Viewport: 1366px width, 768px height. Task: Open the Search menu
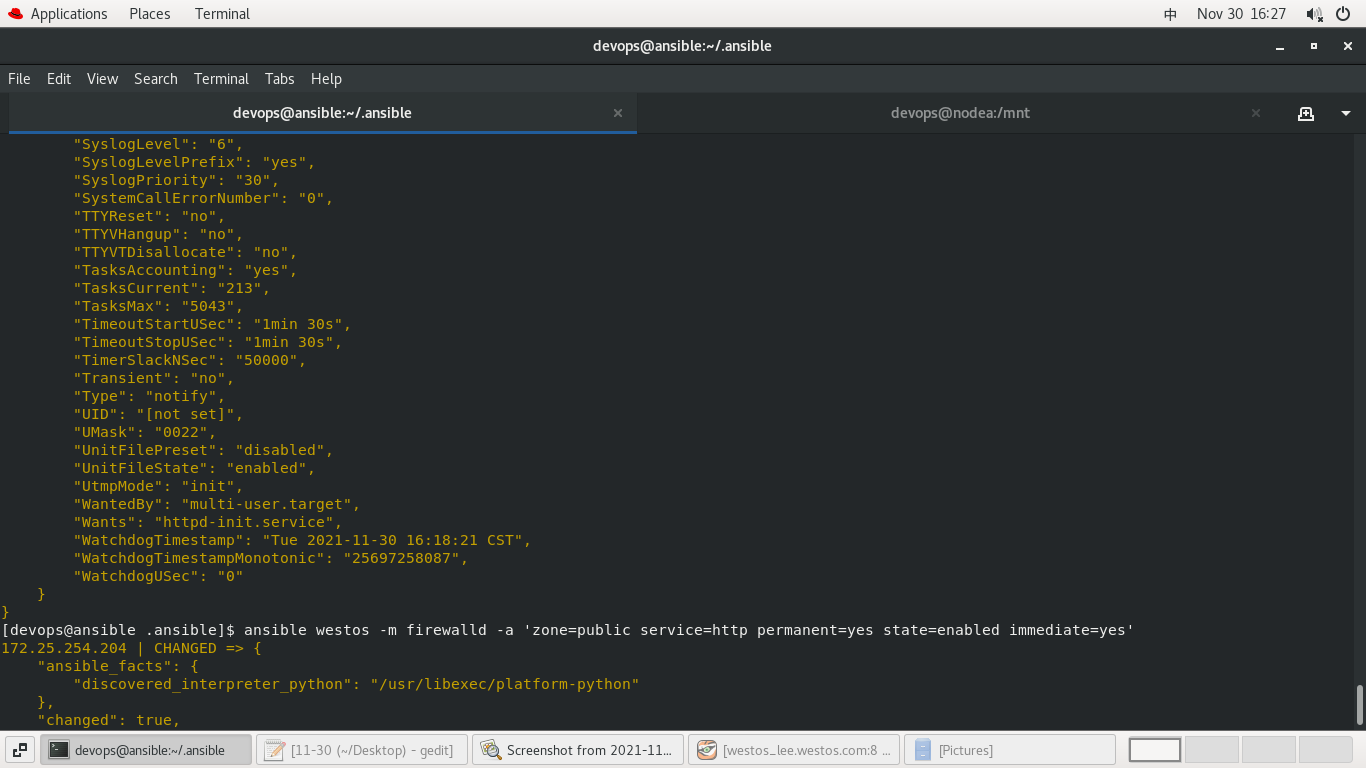pyautogui.click(x=156, y=79)
